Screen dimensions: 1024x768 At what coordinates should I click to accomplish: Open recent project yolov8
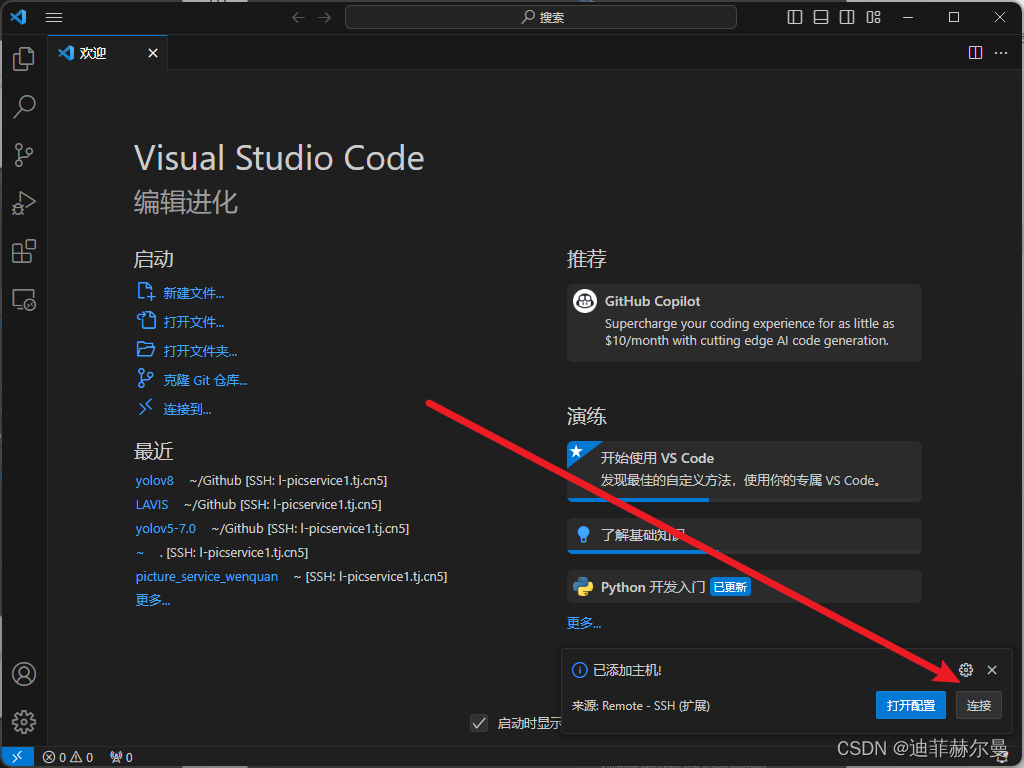(x=155, y=481)
